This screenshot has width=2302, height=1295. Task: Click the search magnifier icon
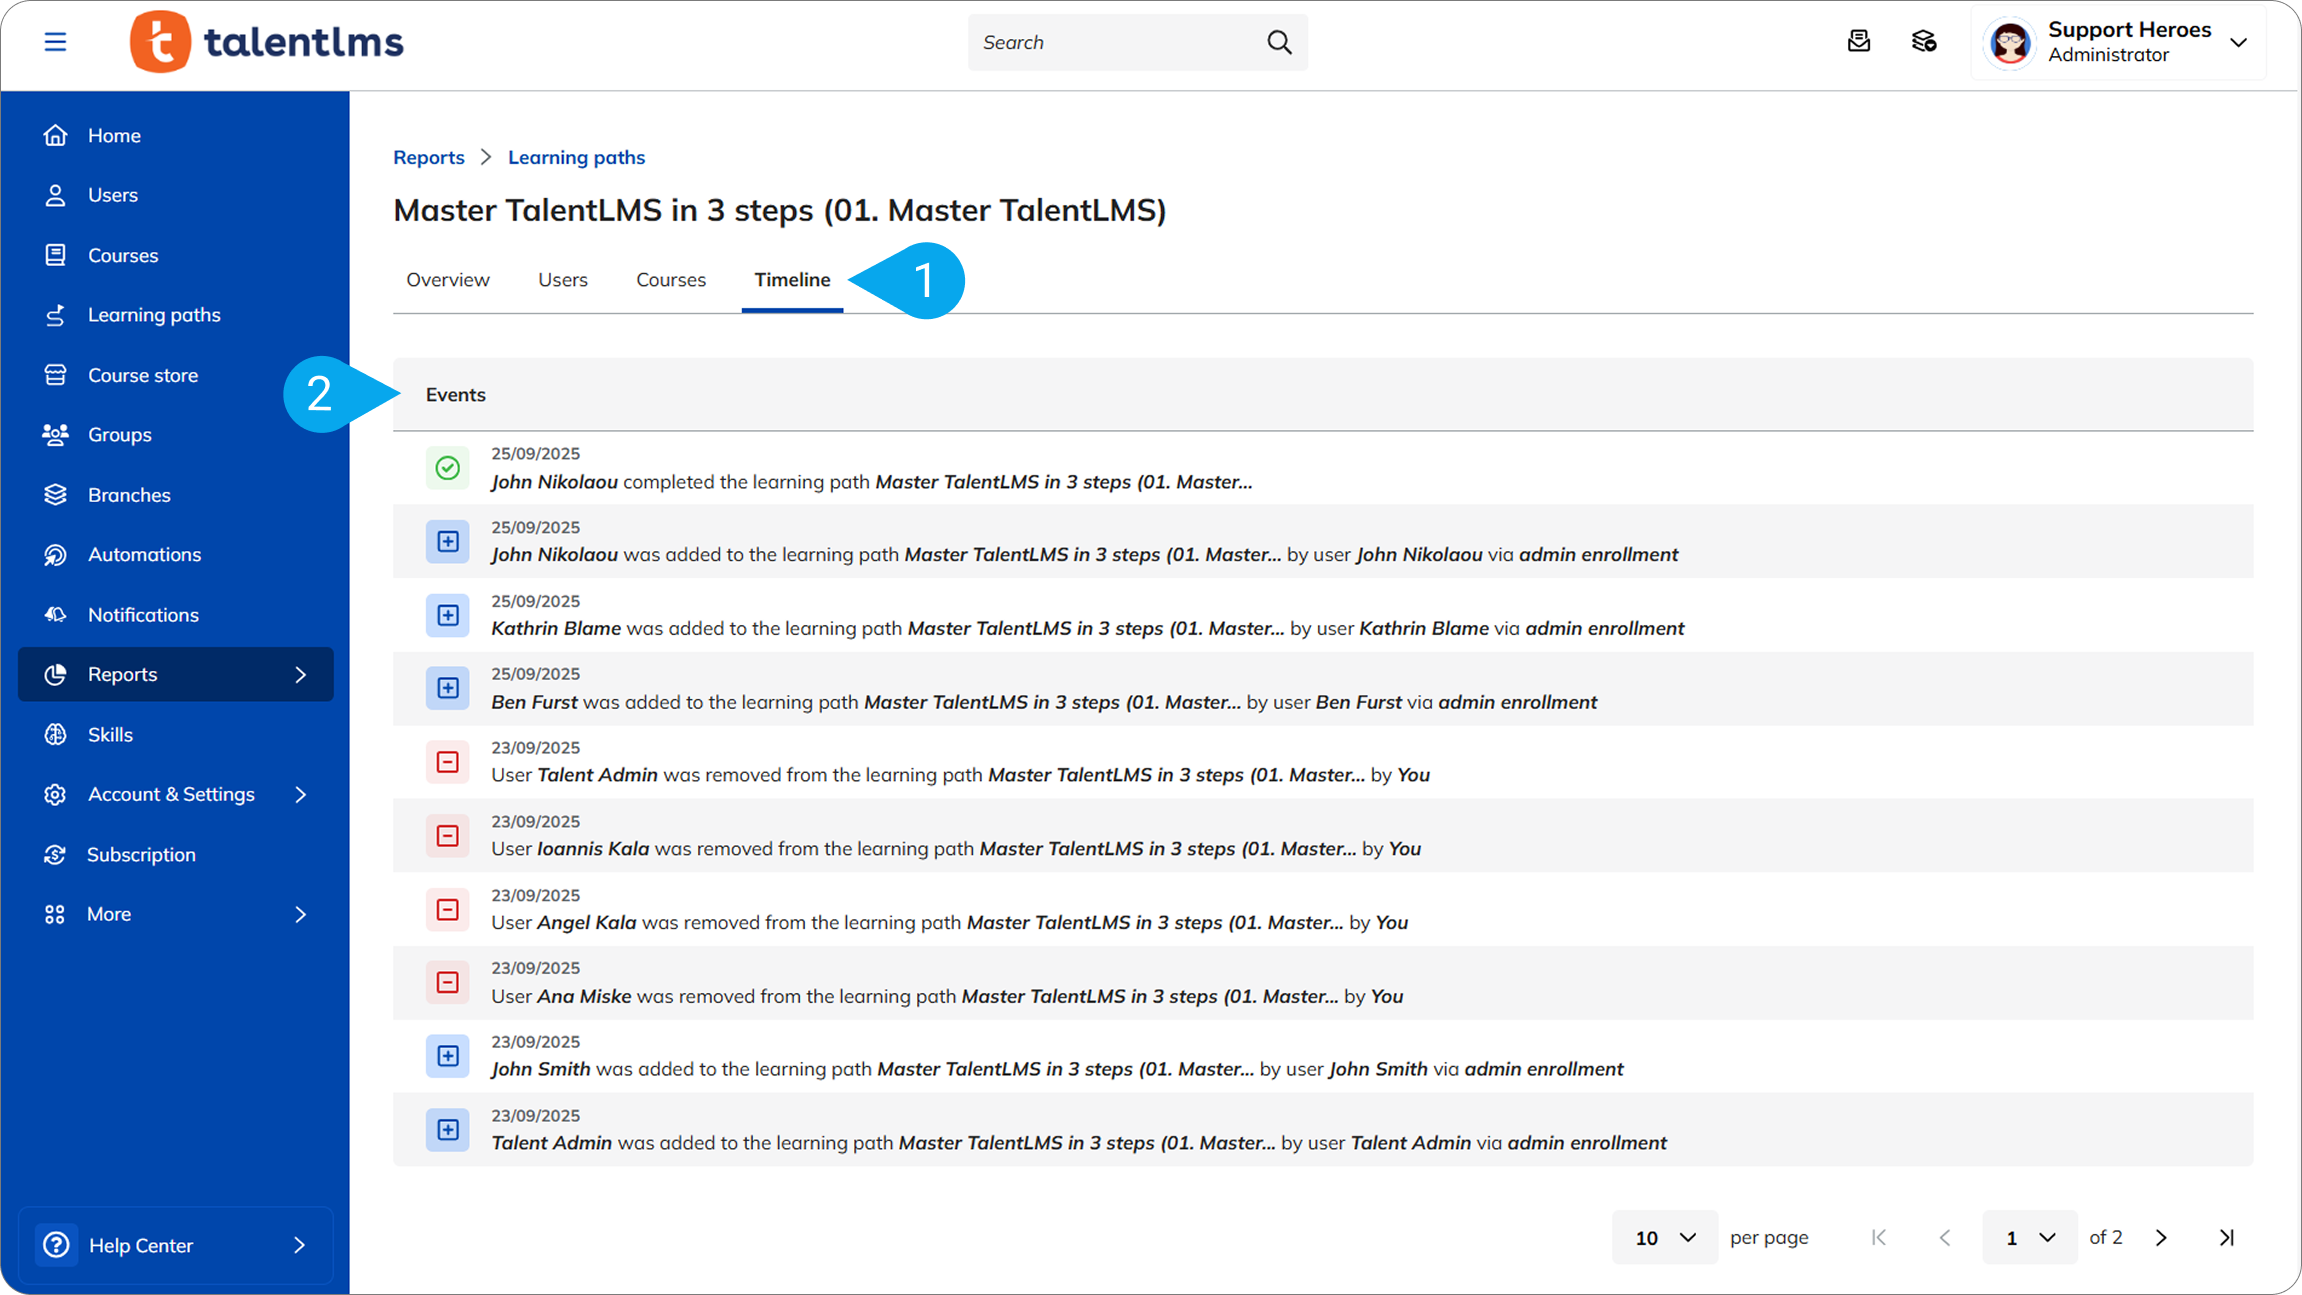click(x=1279, y=42)
